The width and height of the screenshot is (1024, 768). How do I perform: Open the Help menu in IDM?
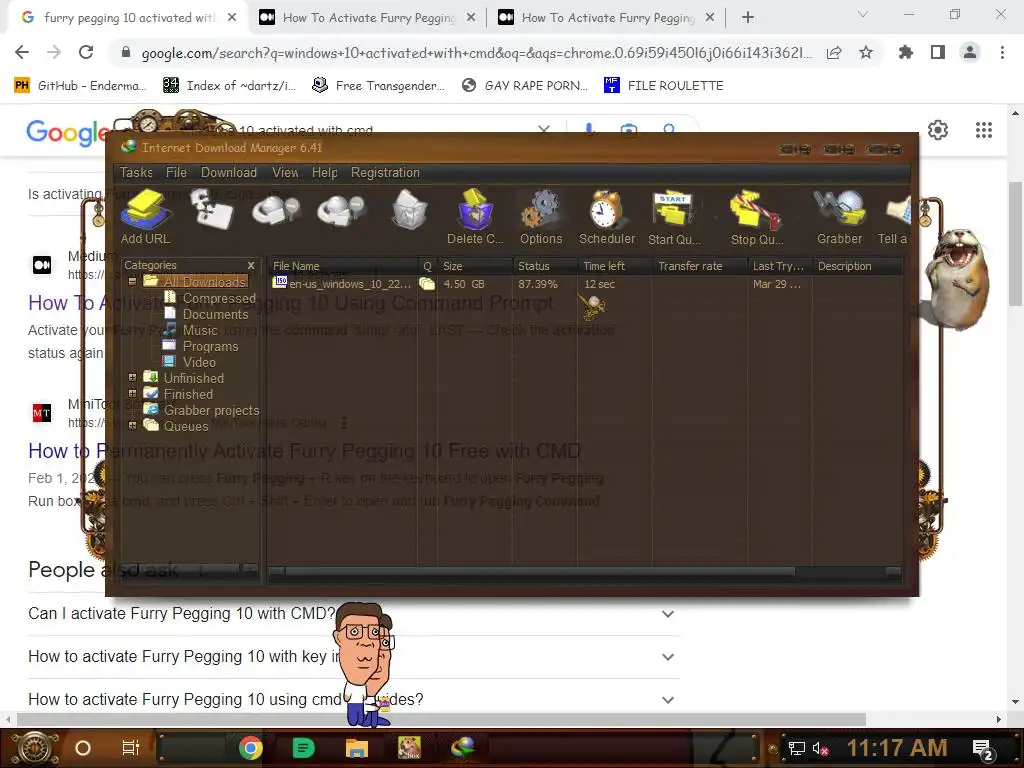click(325, 172)
